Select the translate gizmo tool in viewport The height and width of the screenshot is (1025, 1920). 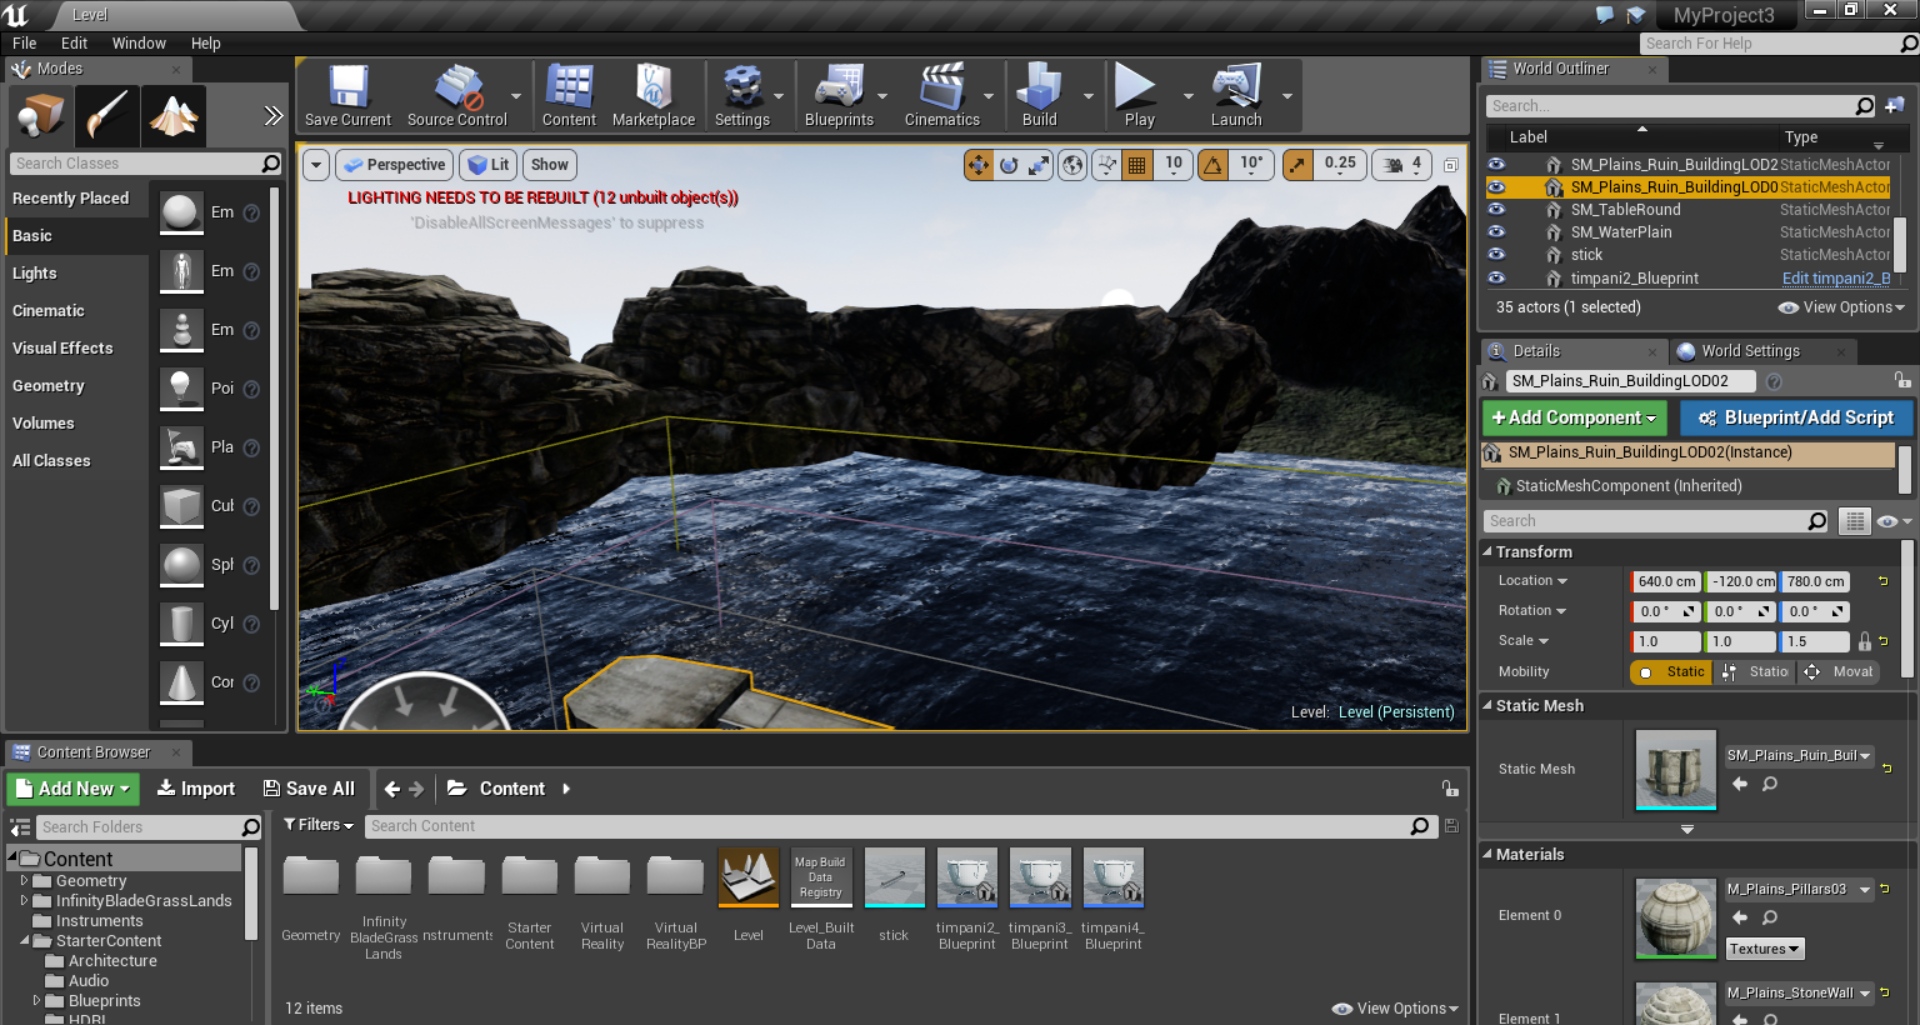(x=978, y=165)
